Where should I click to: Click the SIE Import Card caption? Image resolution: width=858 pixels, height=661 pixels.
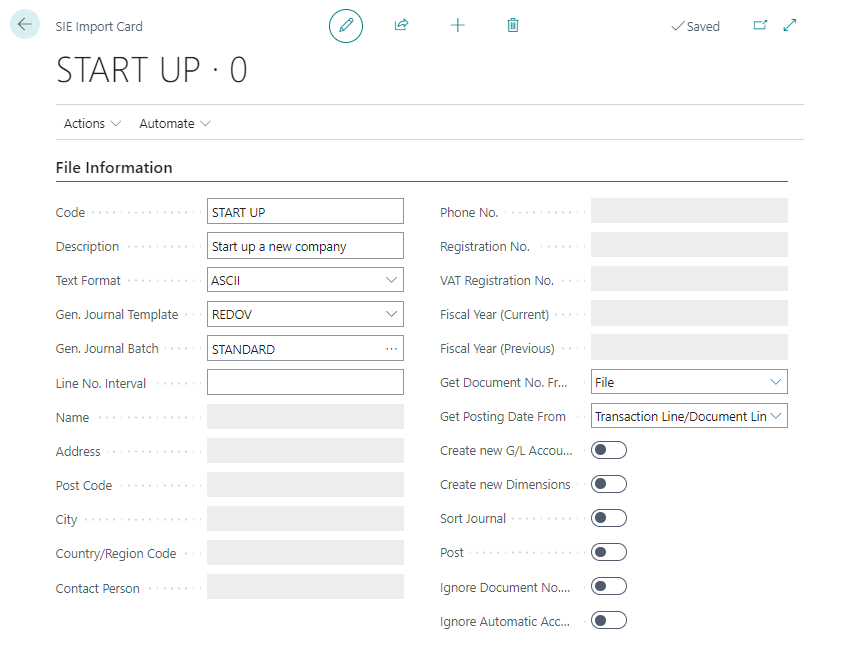[99, 26]
